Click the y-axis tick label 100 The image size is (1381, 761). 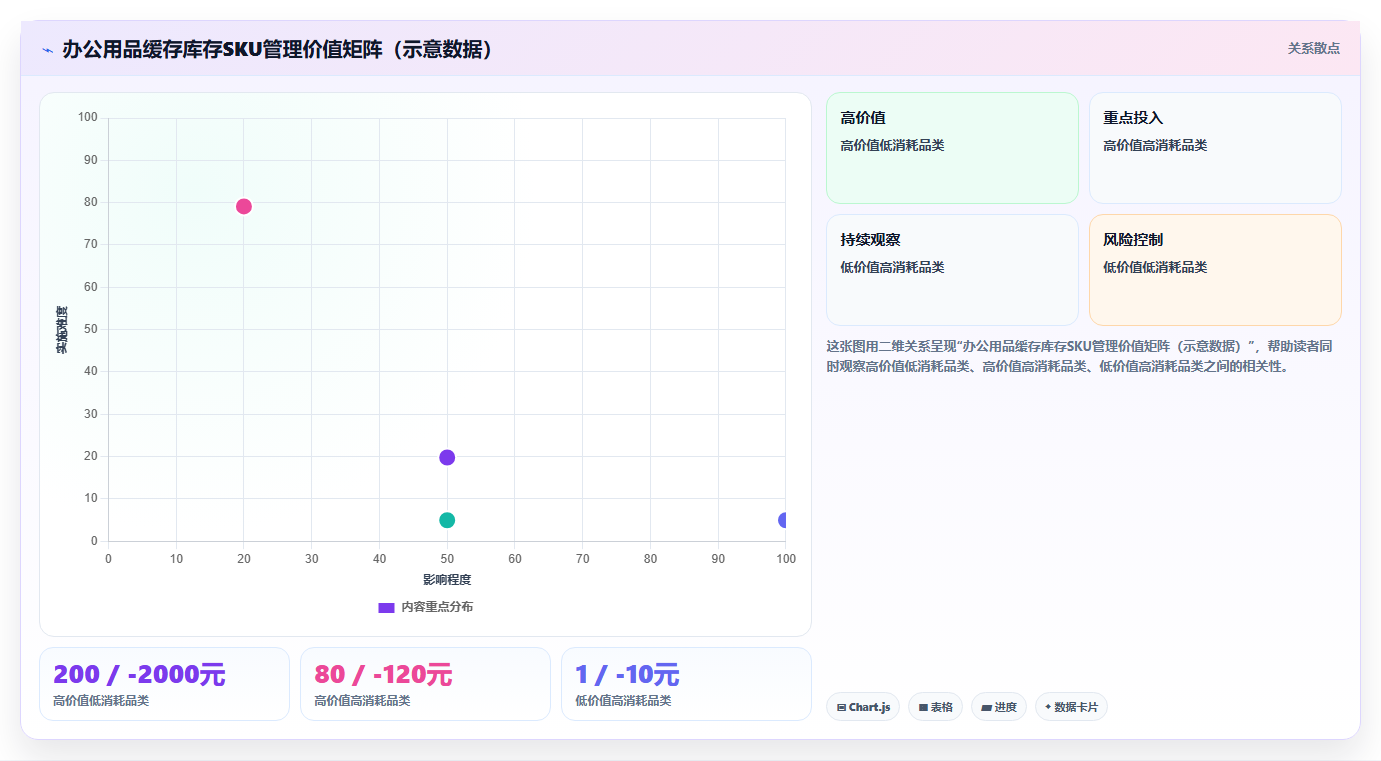coord(87,118)
